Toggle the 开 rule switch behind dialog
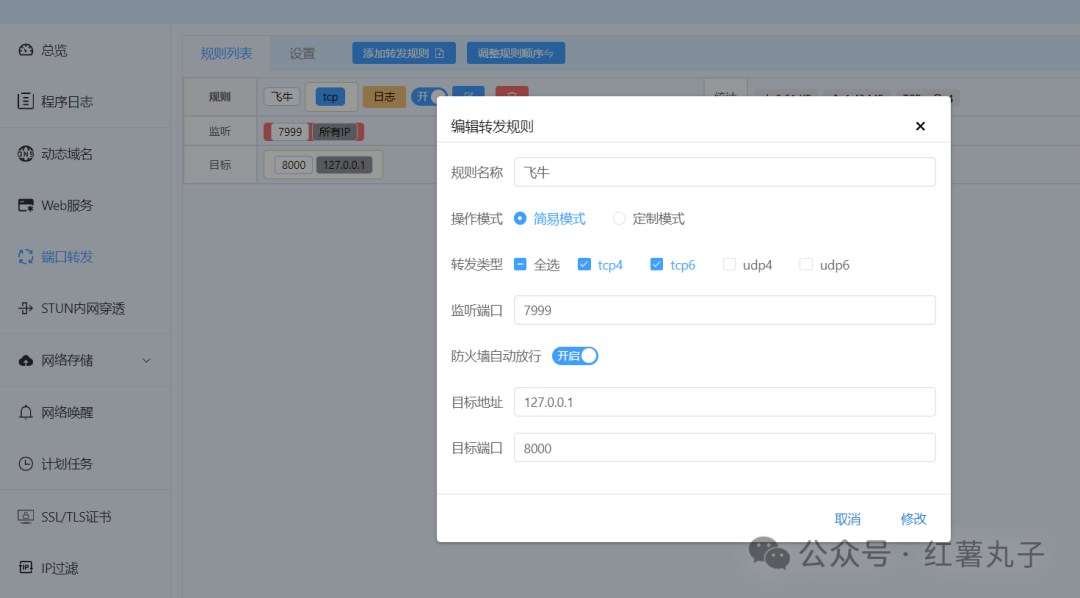The image size is (1080, 598). [x=428, y=96]
